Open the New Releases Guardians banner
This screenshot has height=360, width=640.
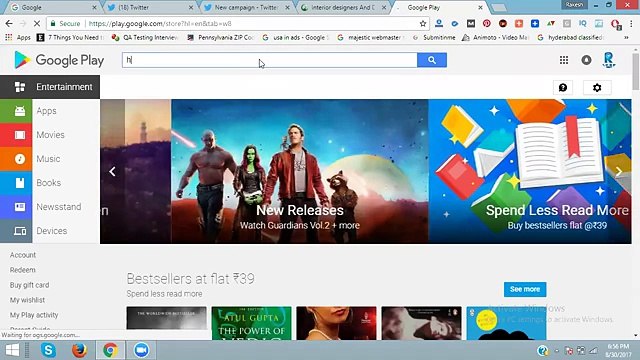point(300,171)
